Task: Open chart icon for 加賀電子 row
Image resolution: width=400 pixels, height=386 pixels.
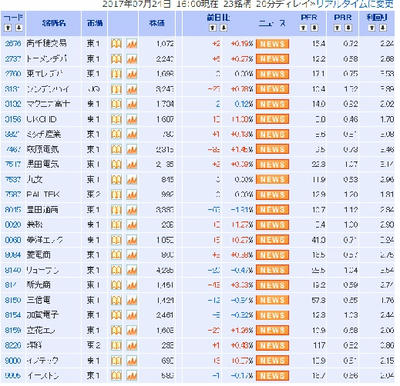Action: [x=132, y=315]
